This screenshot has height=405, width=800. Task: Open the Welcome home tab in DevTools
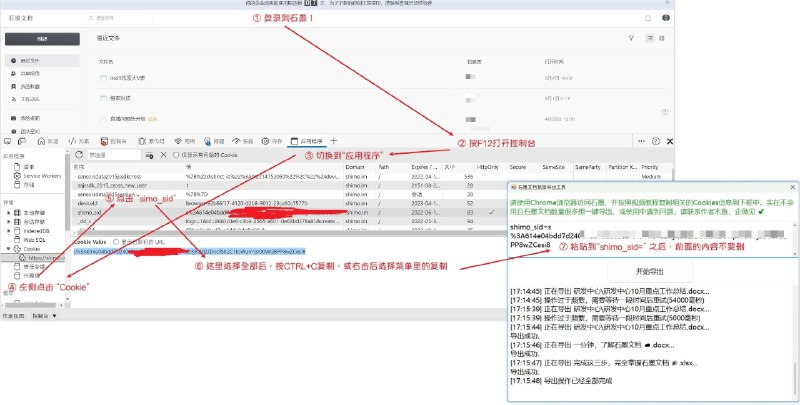48,141
